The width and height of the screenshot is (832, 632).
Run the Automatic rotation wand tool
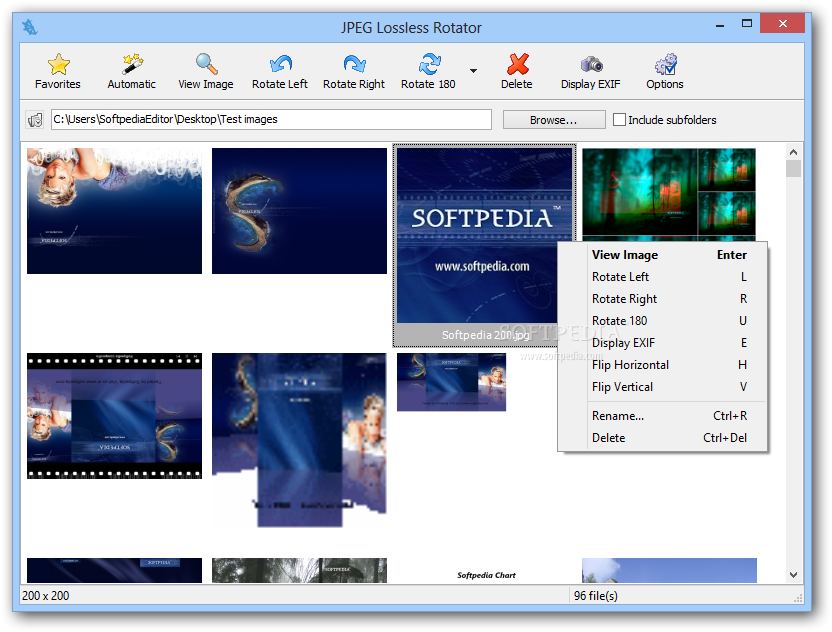(132, 64)
